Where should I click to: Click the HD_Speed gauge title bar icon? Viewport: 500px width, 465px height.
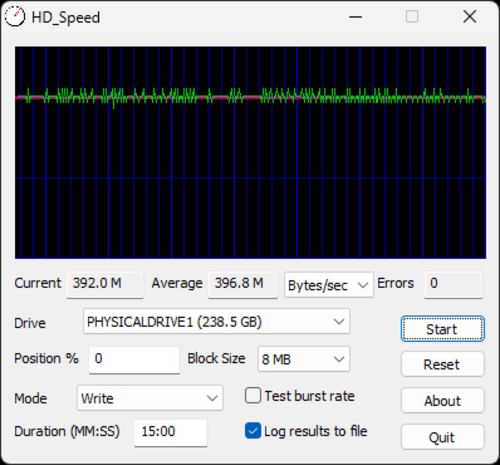point(15,17)
